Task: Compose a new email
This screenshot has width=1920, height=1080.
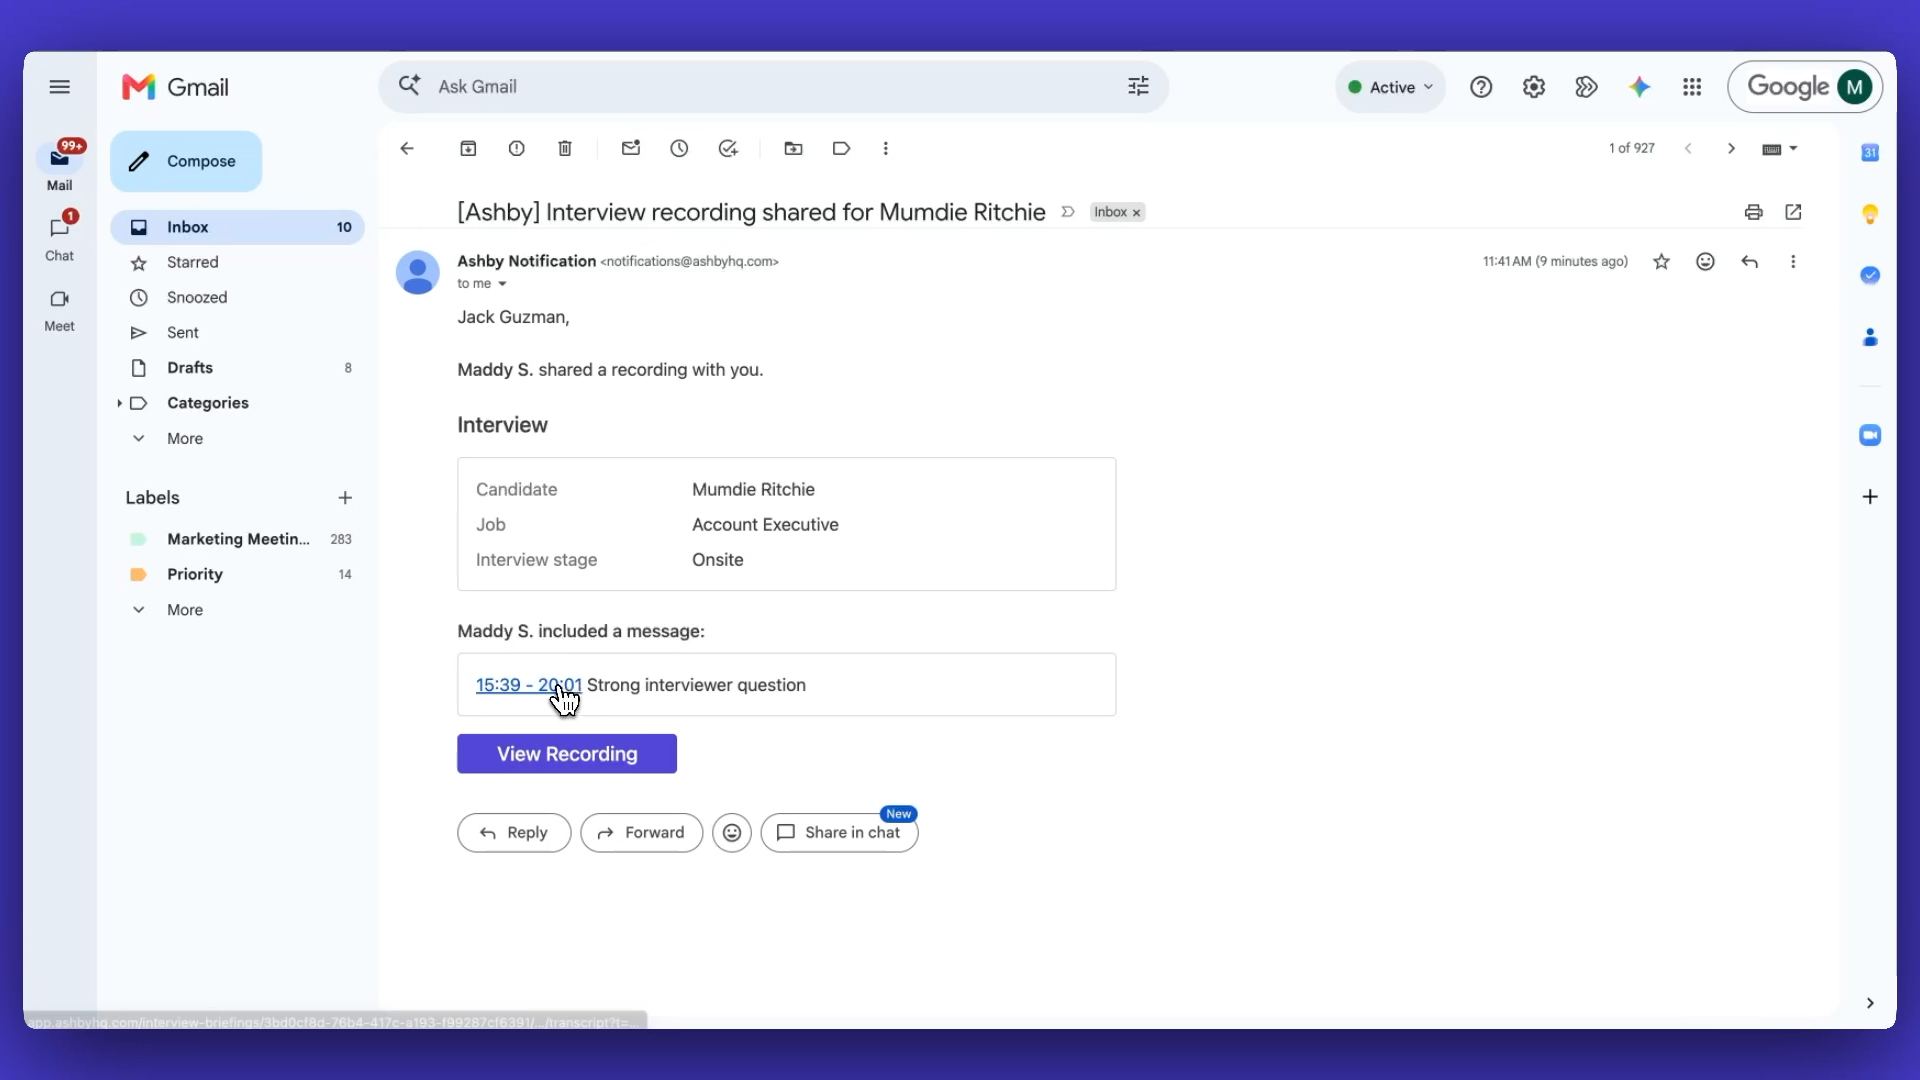Action: [186, 161]
